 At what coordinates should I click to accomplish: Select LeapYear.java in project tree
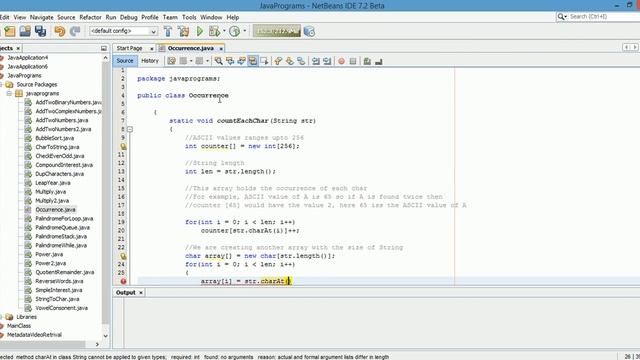click(x=53, y=183)
